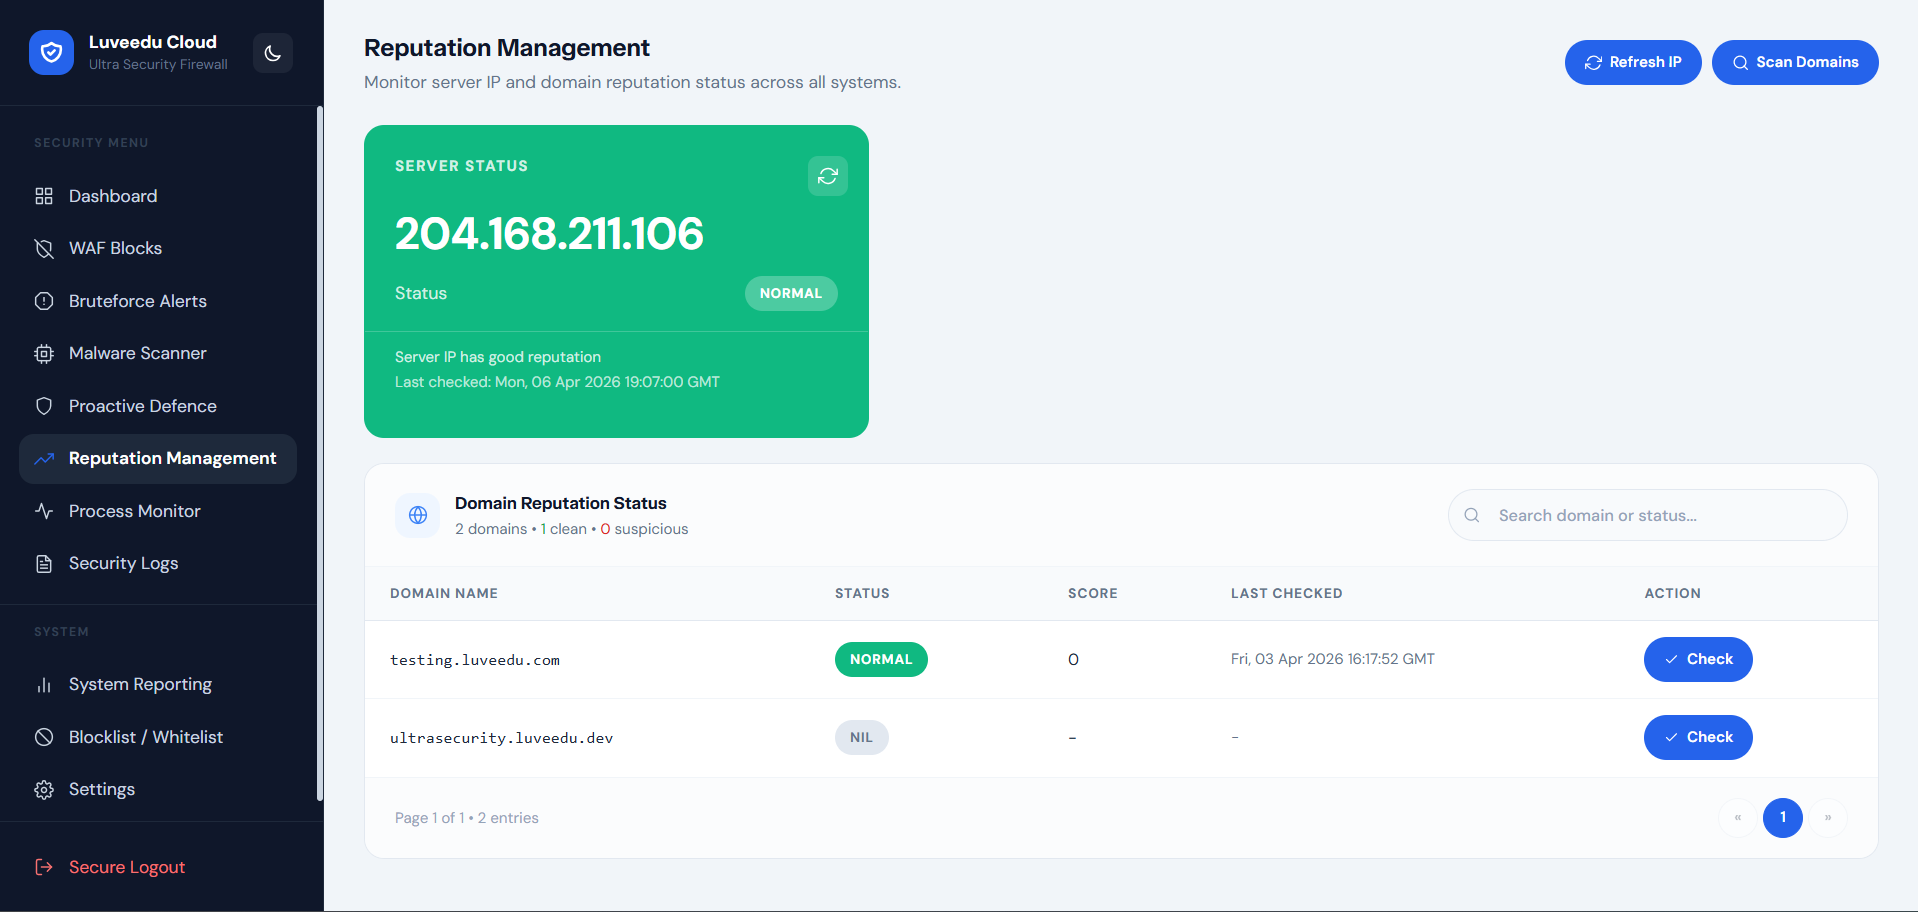Click the Refresh IP button
This screenshot has width=1918, height=912.
pos(1633,62)
